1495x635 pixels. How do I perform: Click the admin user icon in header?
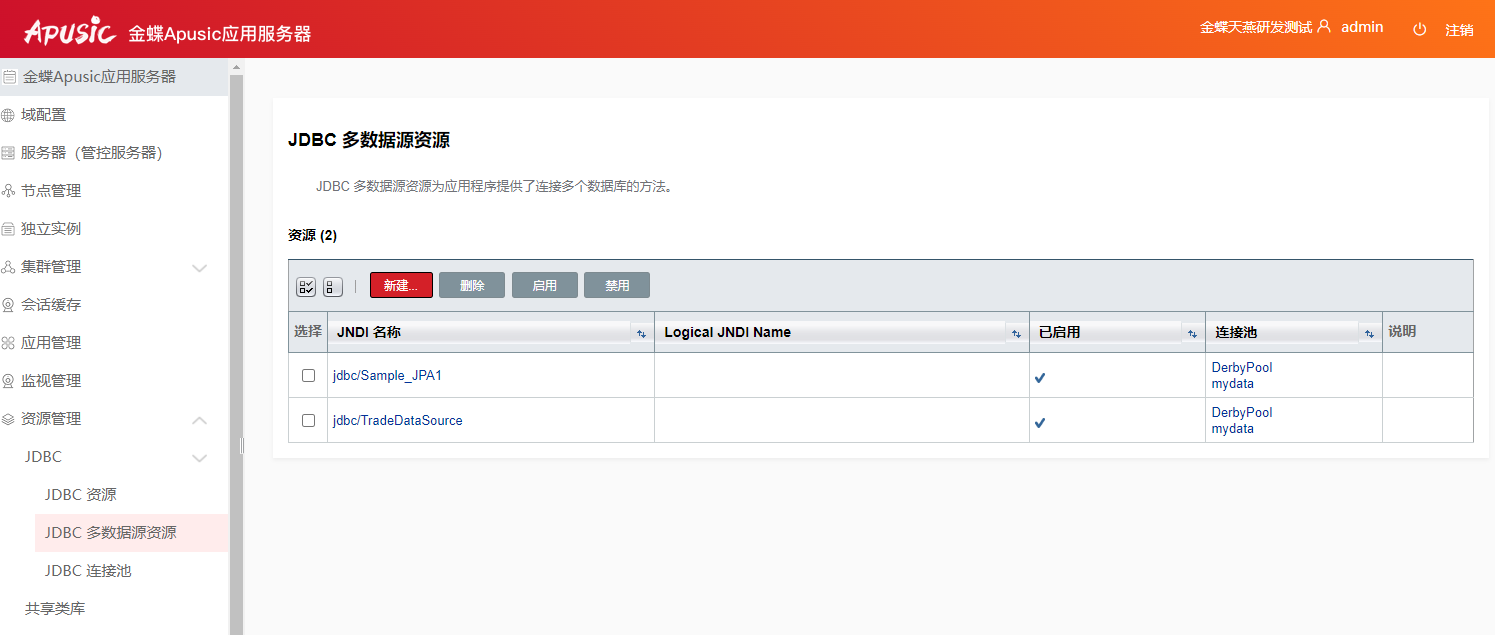click(1324, 27)
